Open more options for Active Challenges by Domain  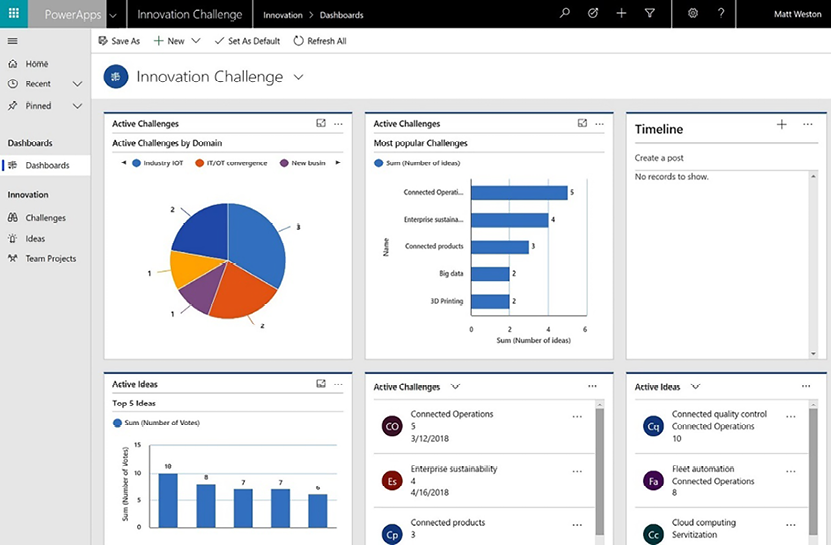click(338, 124)
